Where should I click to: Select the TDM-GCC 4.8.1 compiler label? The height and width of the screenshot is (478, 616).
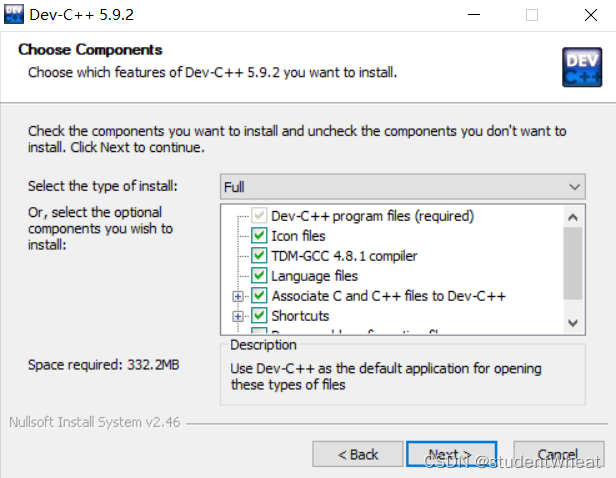click(x=344, y=256)
